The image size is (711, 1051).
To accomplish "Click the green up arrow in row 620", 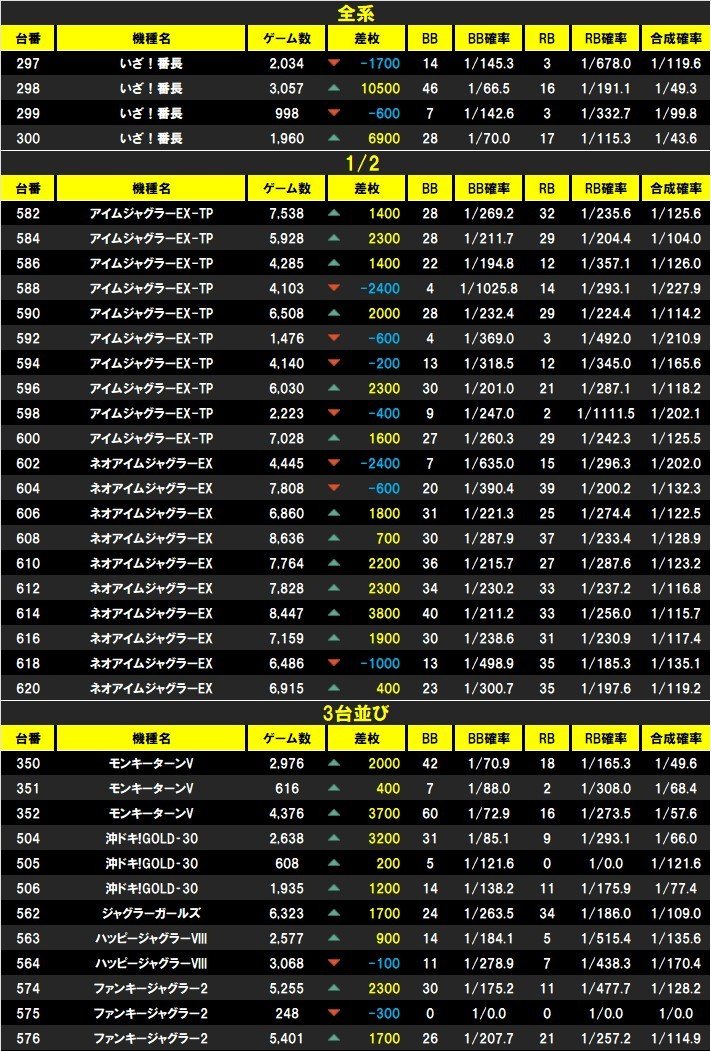I will (334, 688).
